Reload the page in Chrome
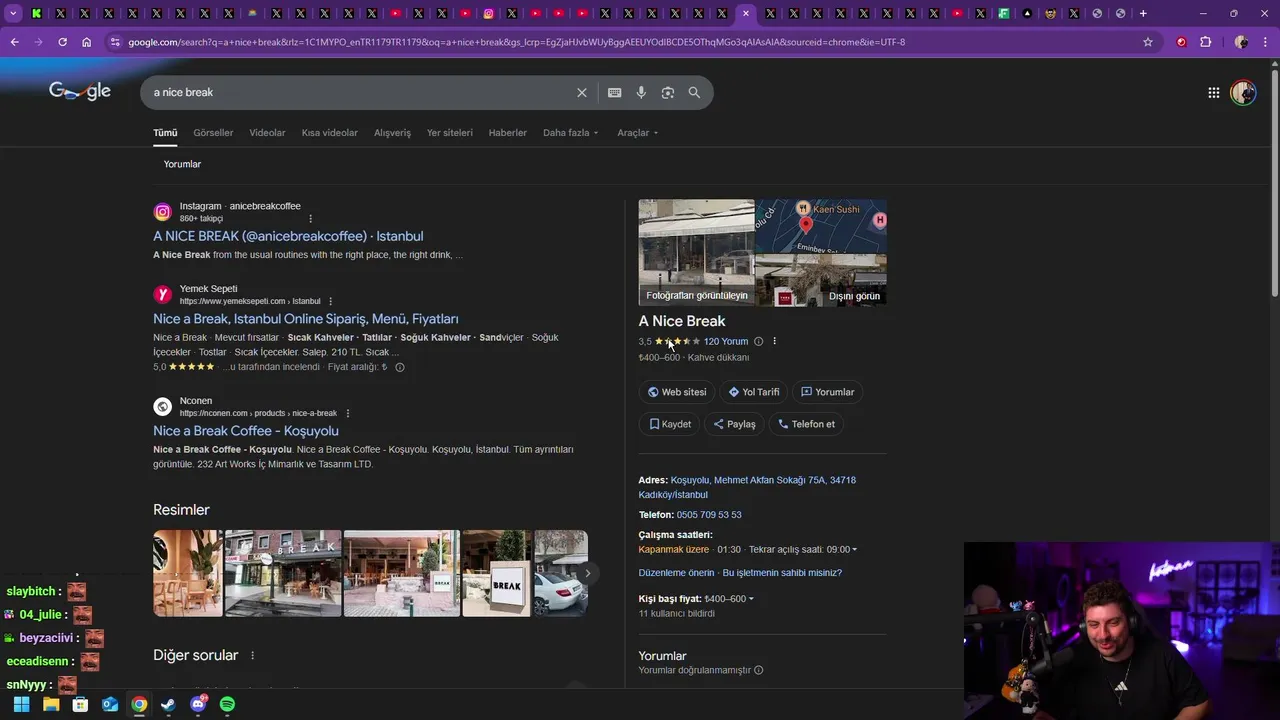The height and width of the screenshot is (720, 1280). pos(62,42)
